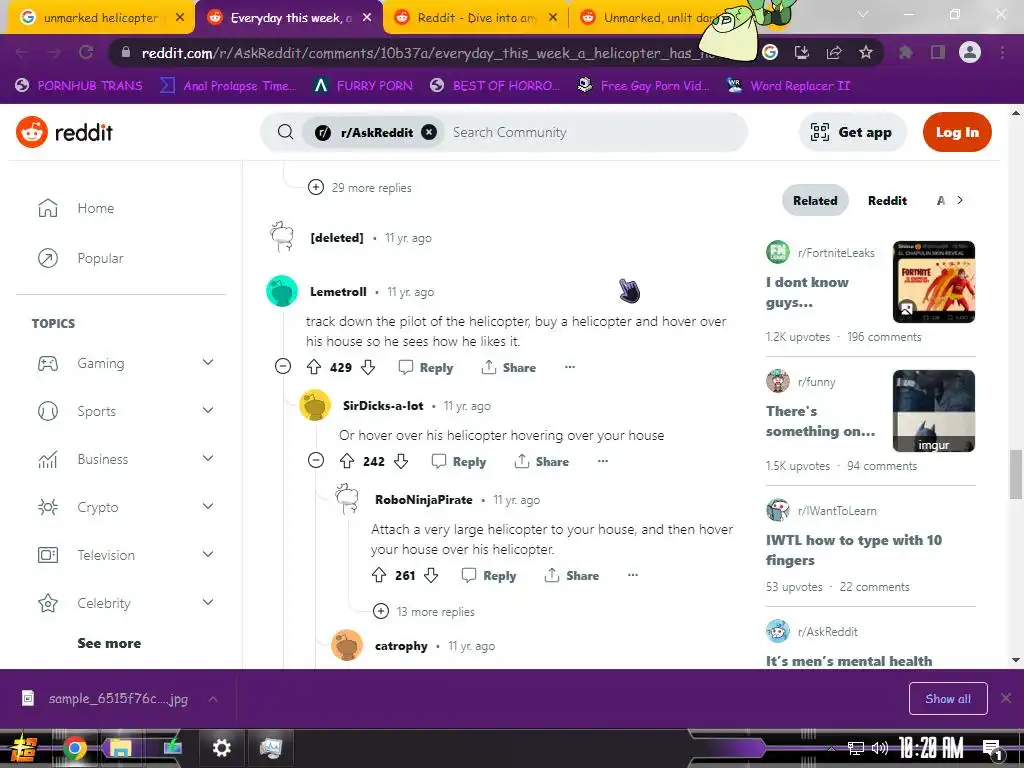
Task: Upvote Lemetroll's comment
Action: click(x=314, y=368)
